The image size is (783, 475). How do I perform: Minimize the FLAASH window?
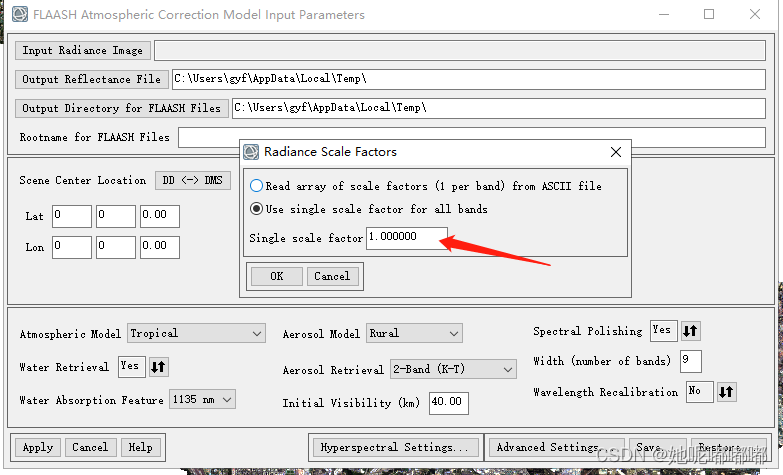[664, 14]
